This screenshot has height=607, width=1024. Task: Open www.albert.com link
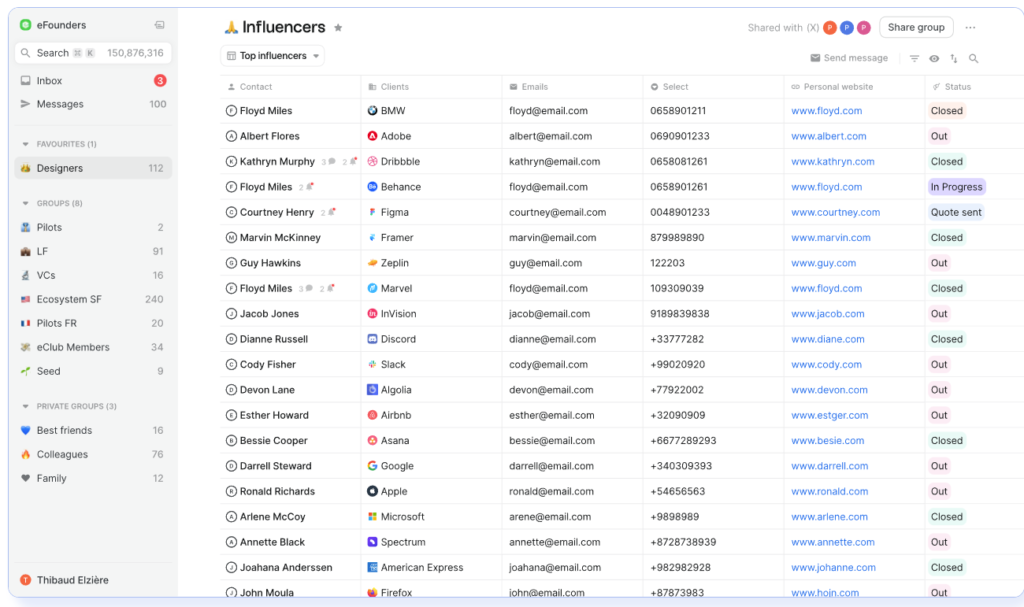pyautogui.click(x=828, y=136)
